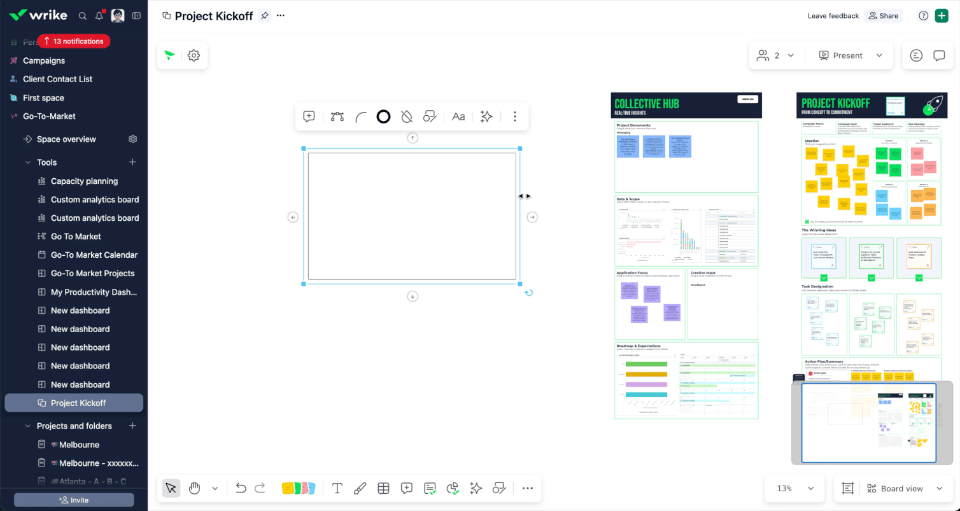Click the minimap navigator thumbnail

[x=872, y=422]
